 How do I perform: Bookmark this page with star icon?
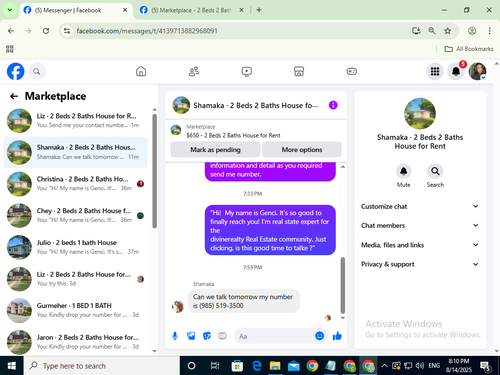coord(447,31)
